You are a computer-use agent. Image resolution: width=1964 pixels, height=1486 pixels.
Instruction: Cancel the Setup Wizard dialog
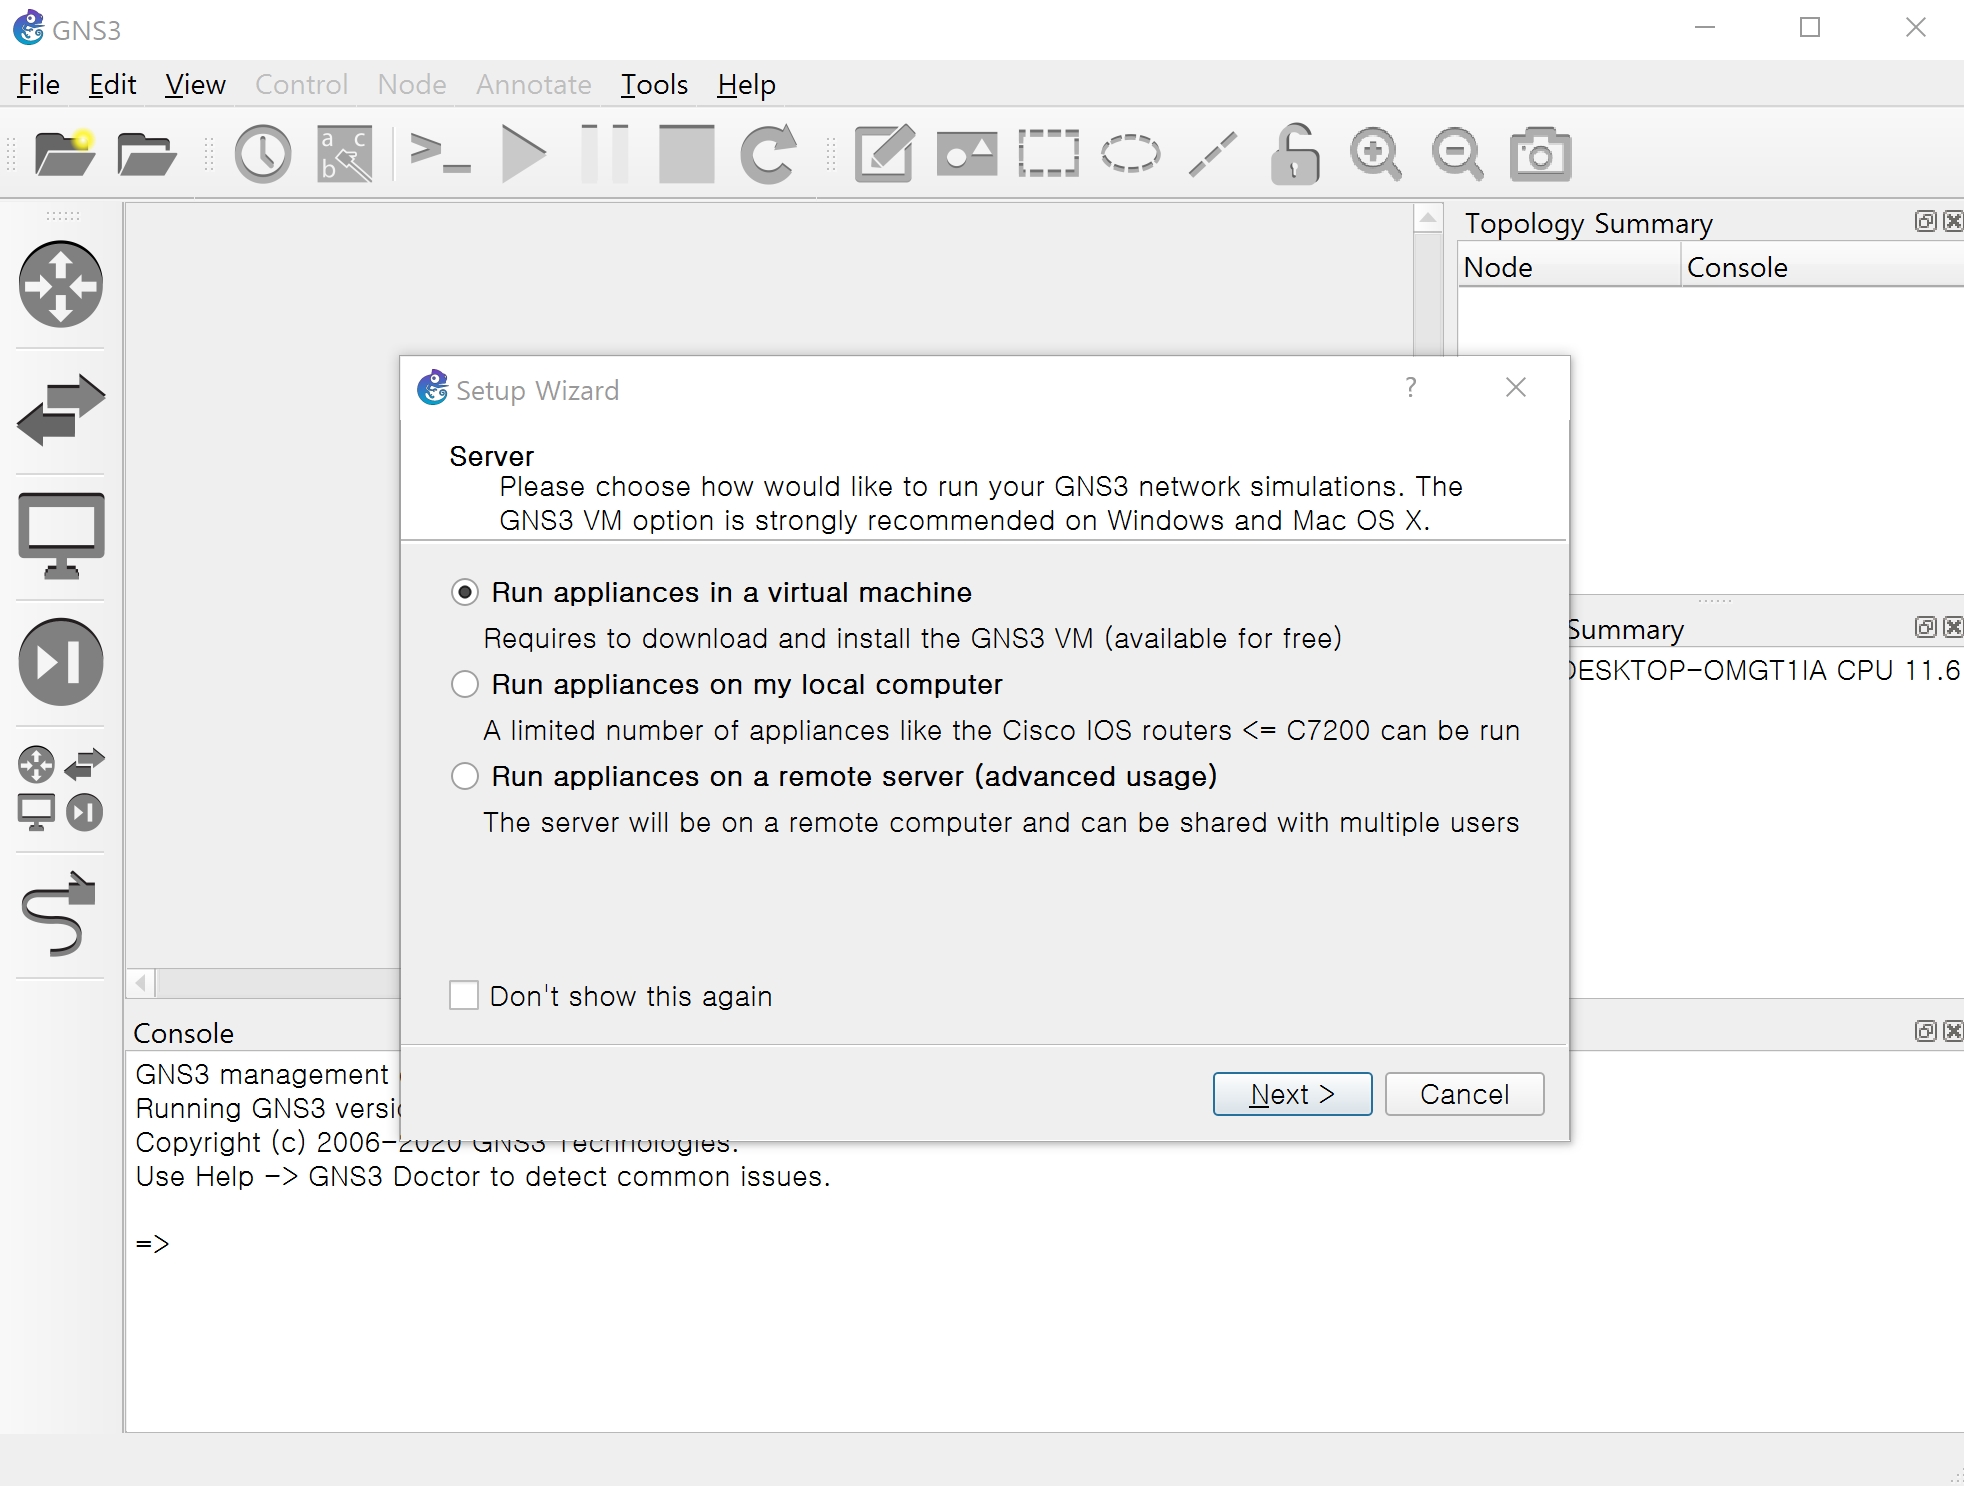tap(1464, 1094)
